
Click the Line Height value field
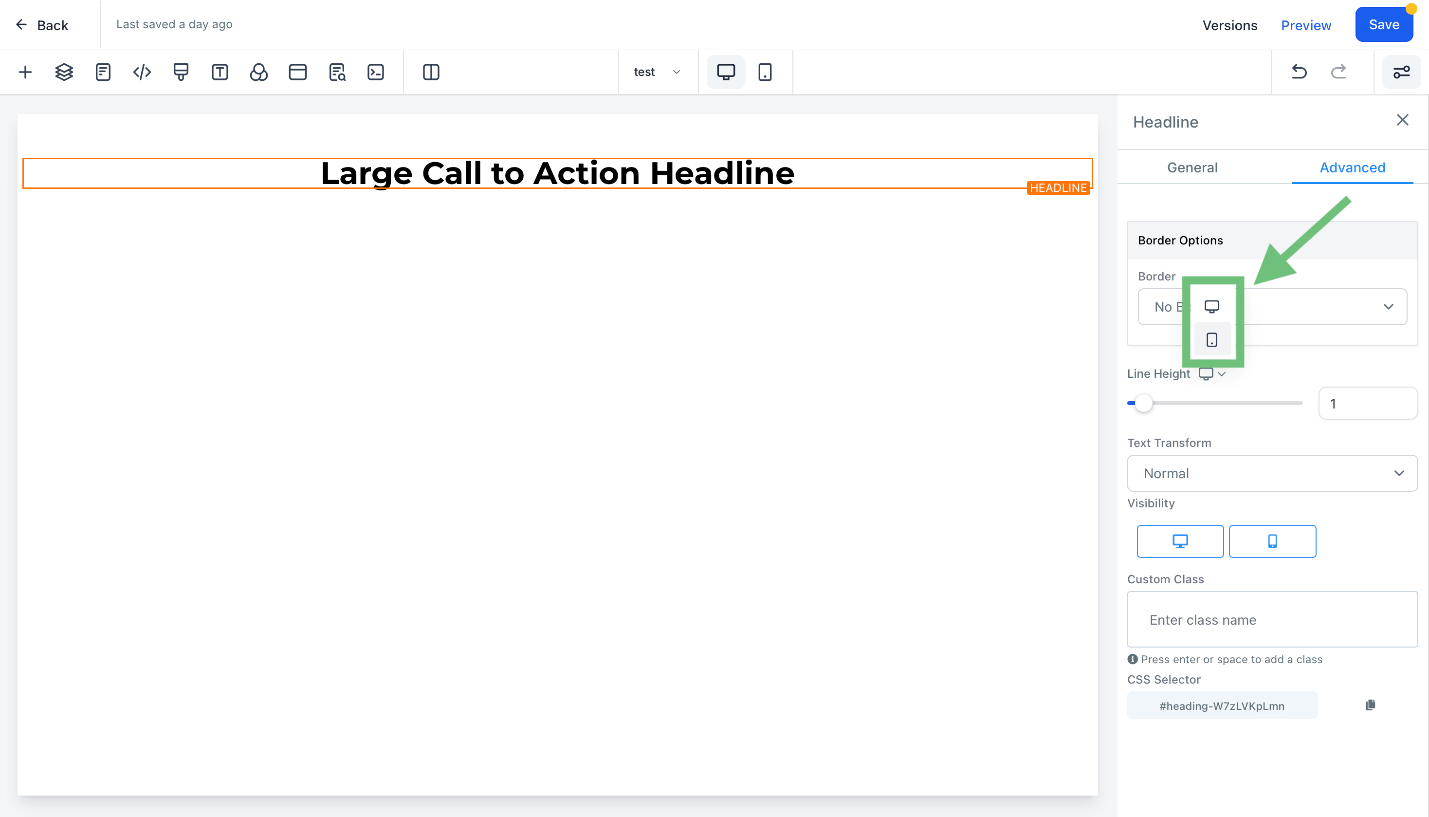click(1368, 403)
